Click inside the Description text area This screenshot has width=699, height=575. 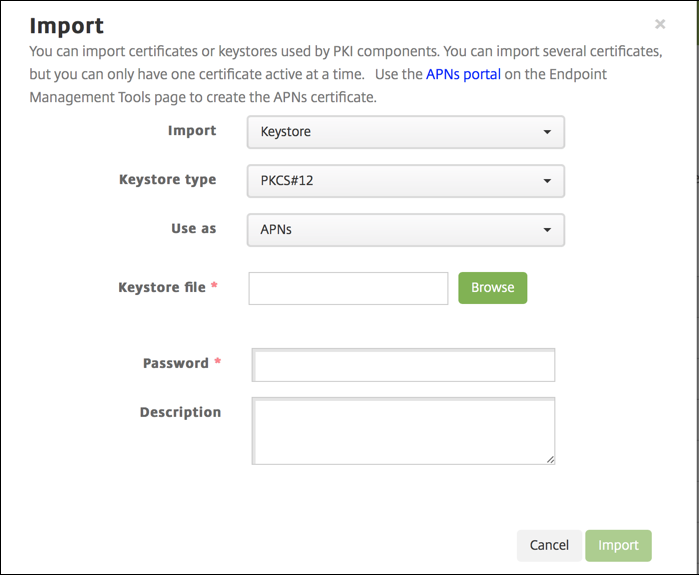point(404,431)
